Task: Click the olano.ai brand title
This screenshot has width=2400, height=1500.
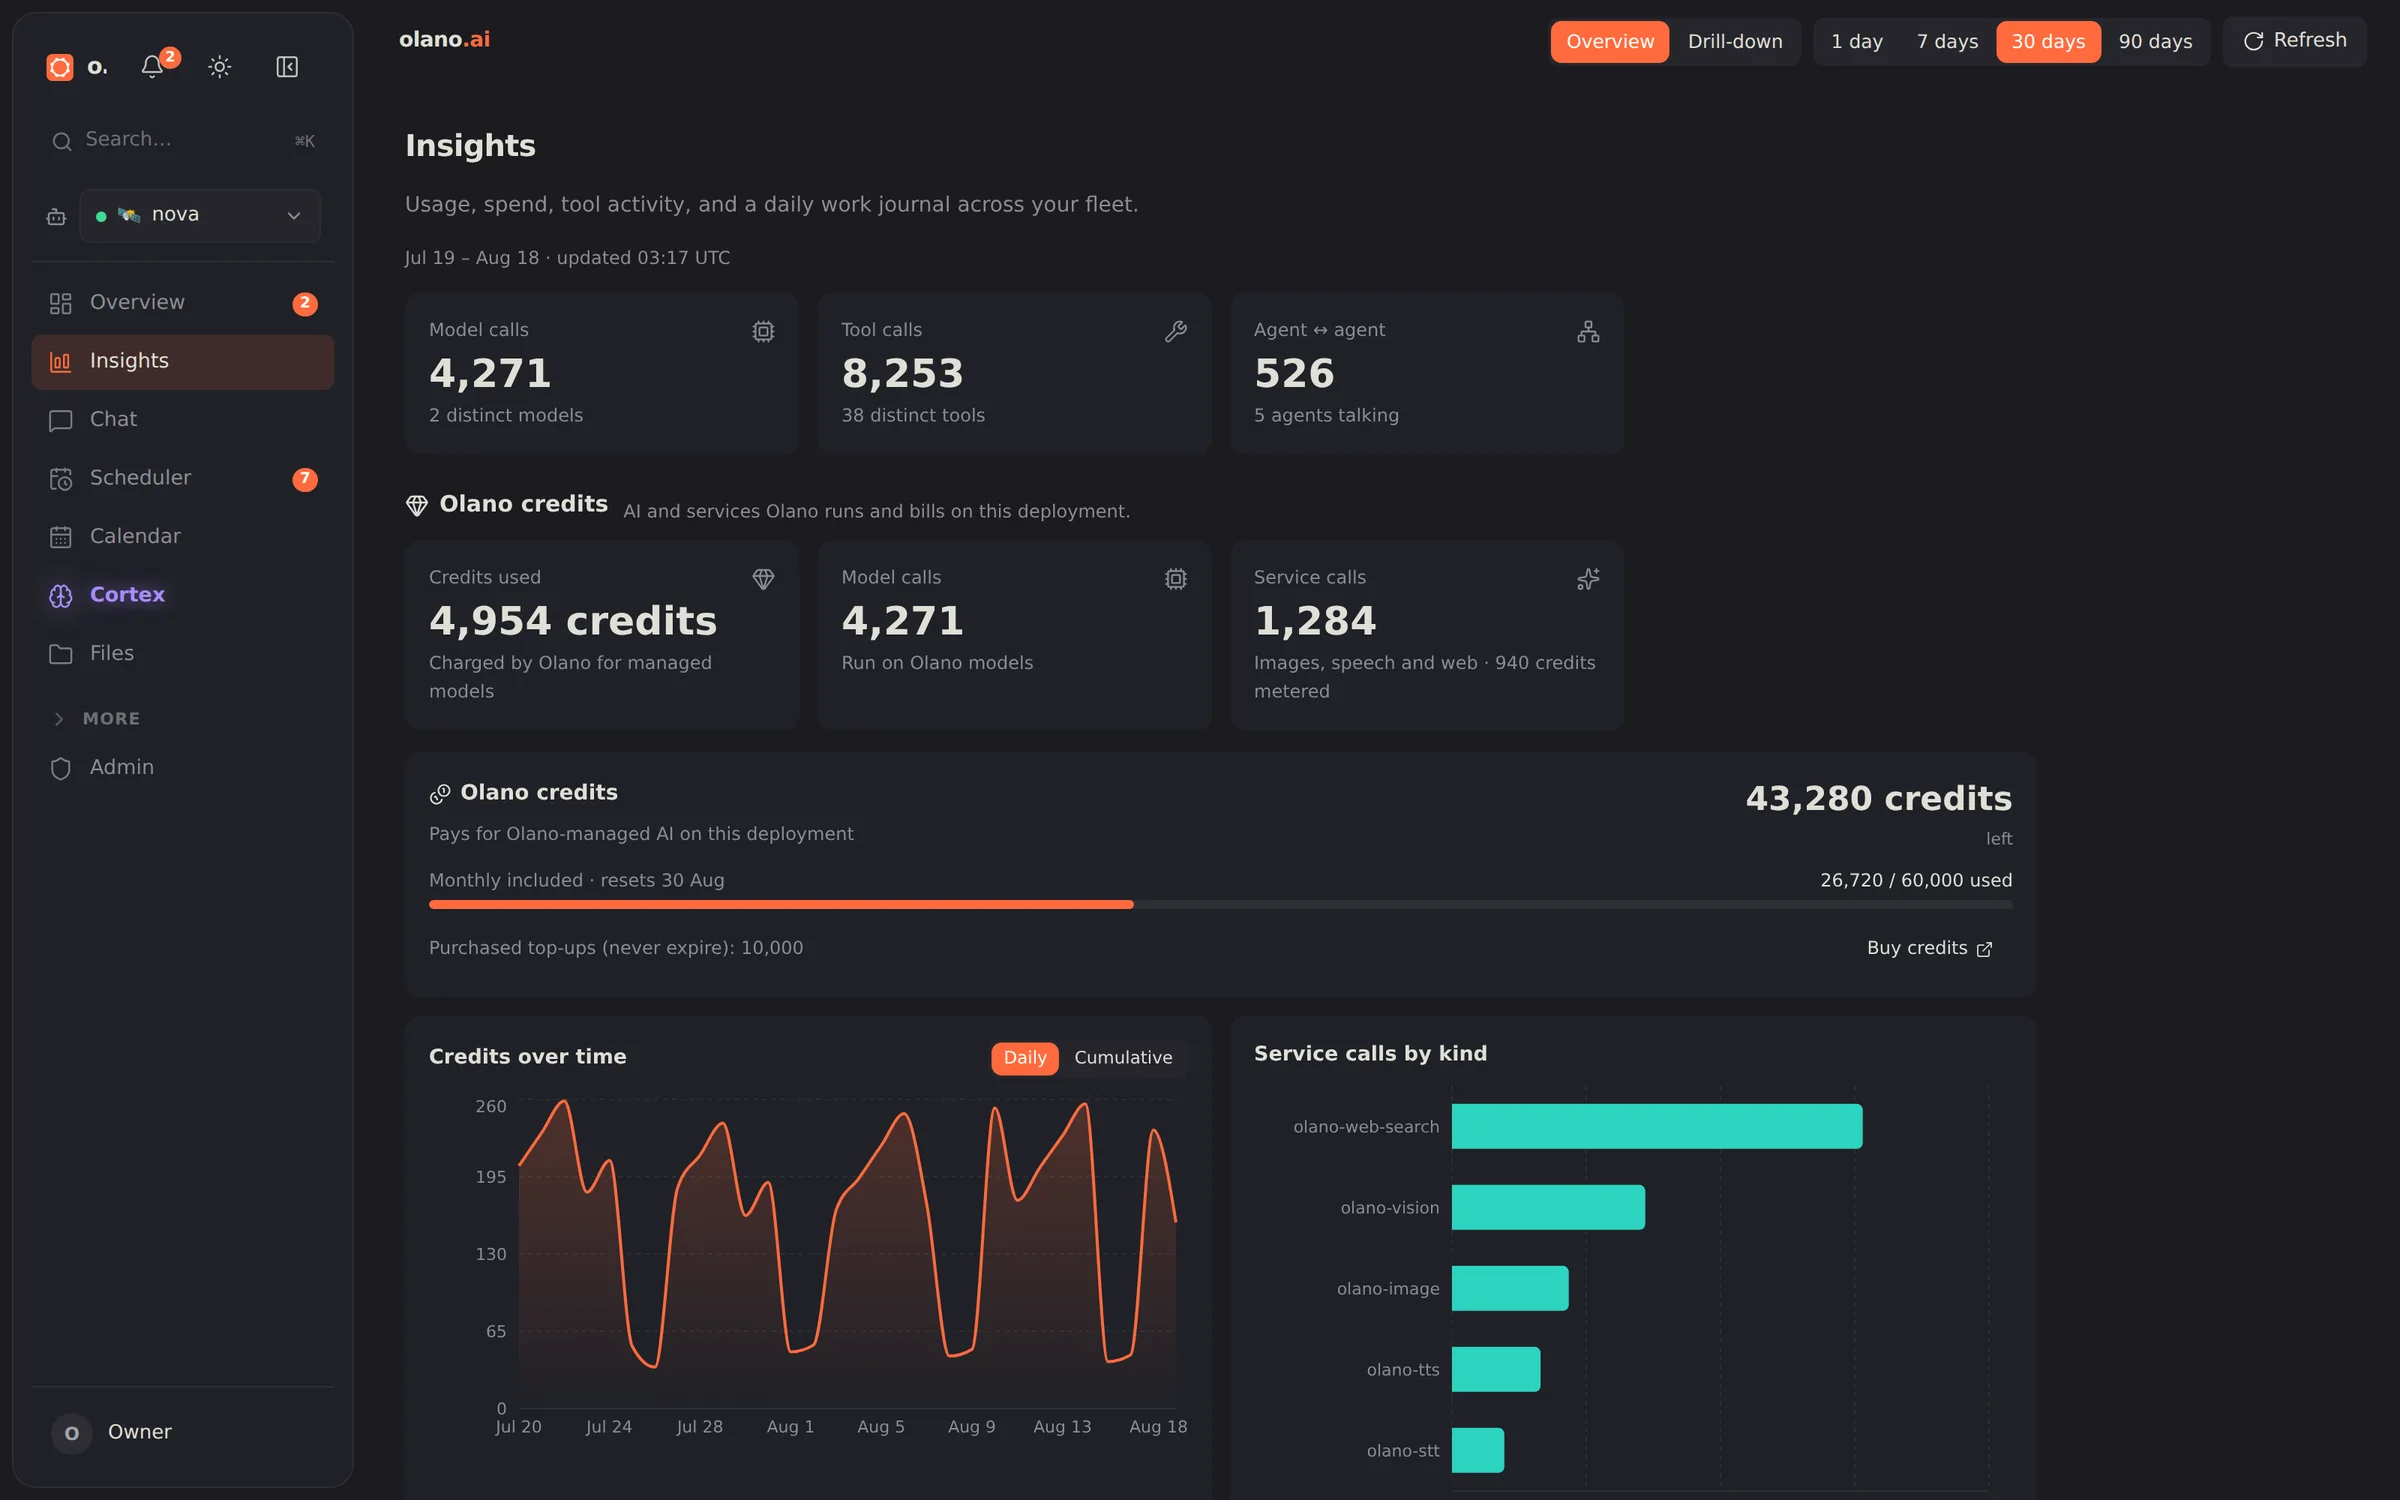Action: (x=444, y=39)
